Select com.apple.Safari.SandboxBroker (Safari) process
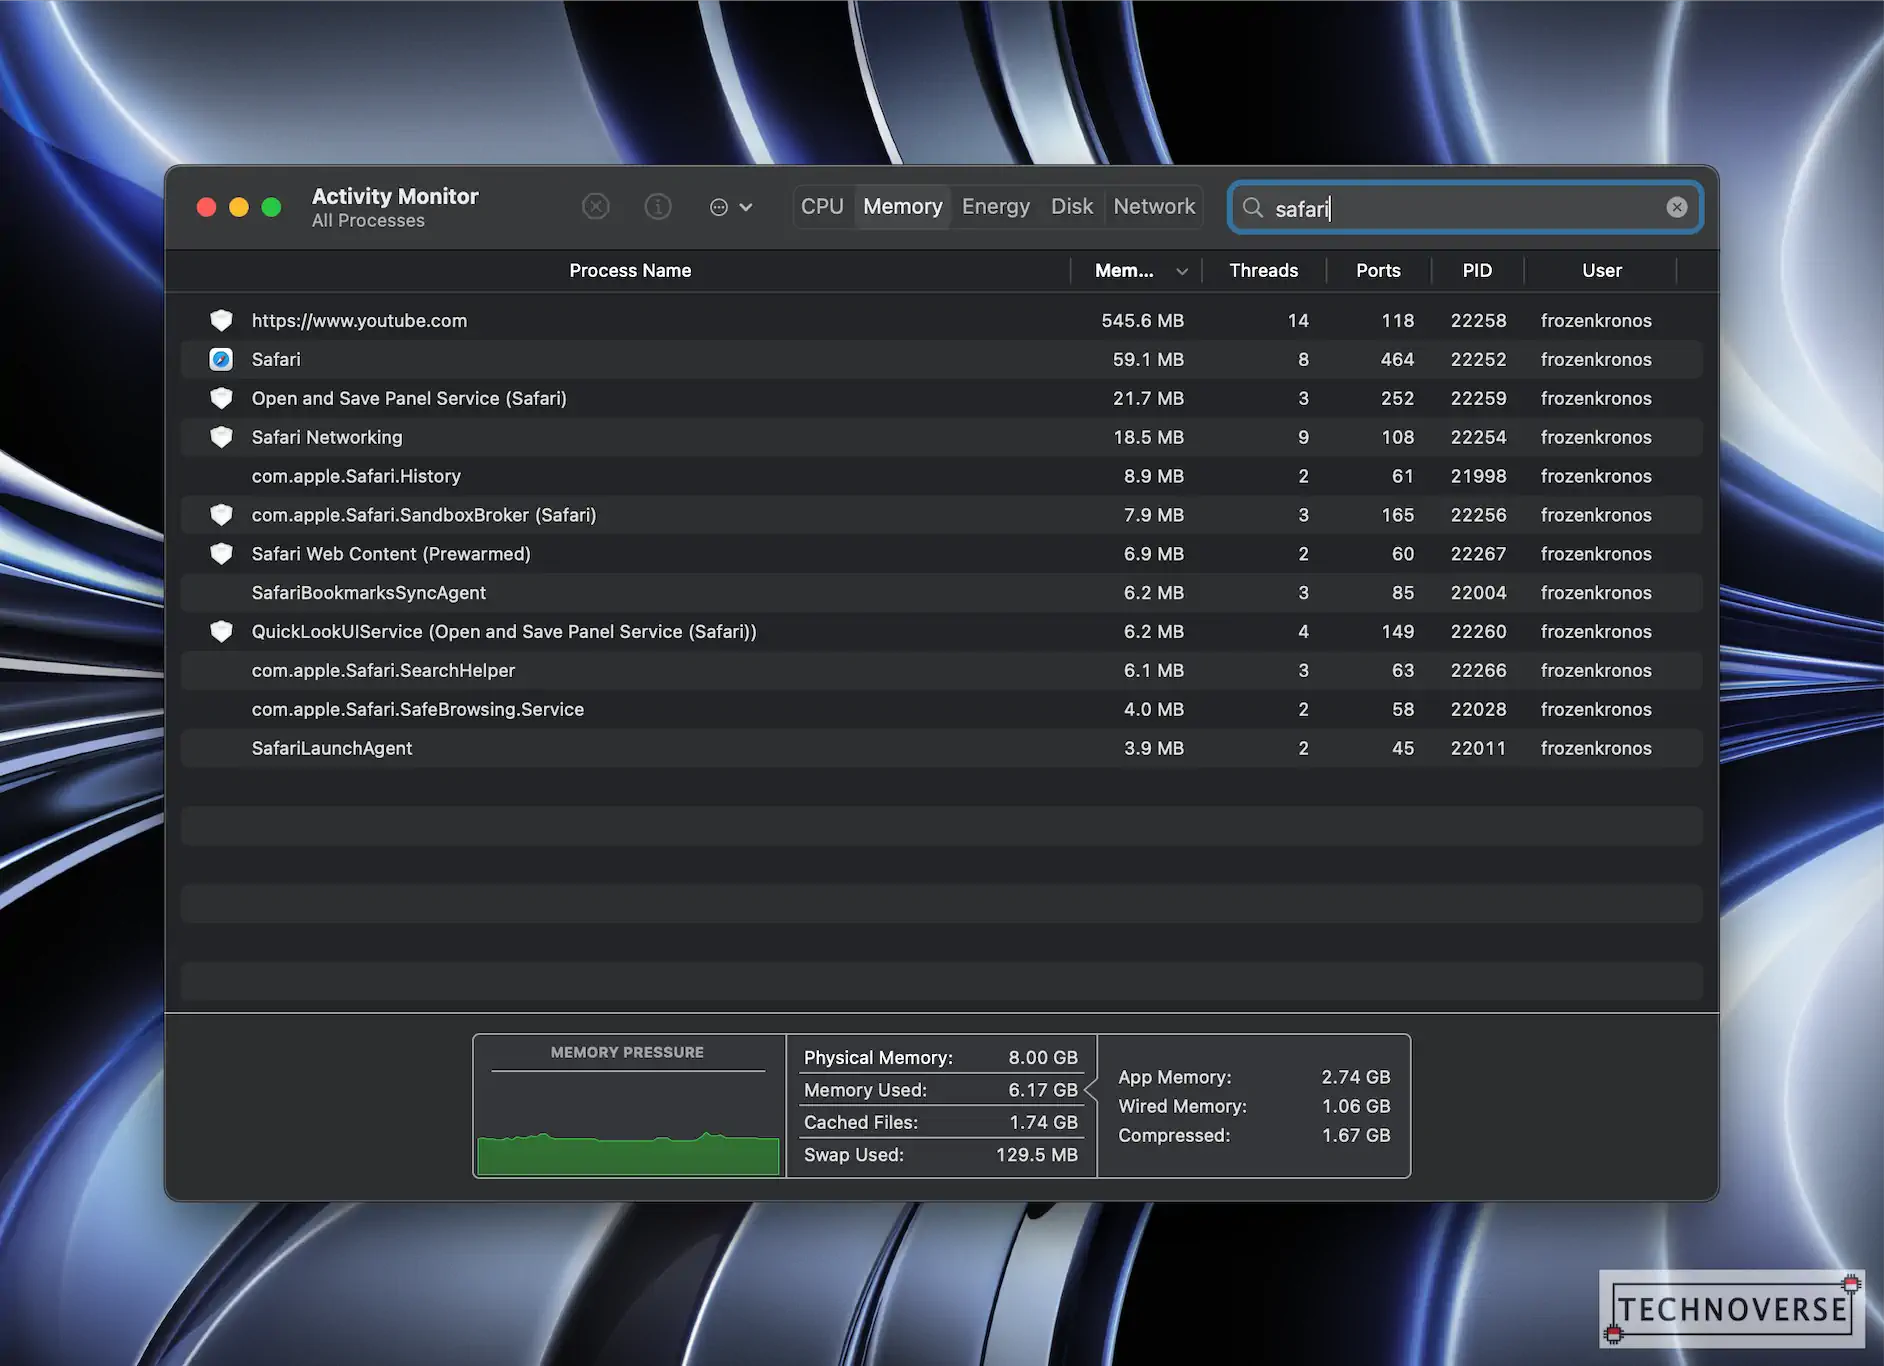Viewport: 1884px width, 1366px height. tap(424, 515)
